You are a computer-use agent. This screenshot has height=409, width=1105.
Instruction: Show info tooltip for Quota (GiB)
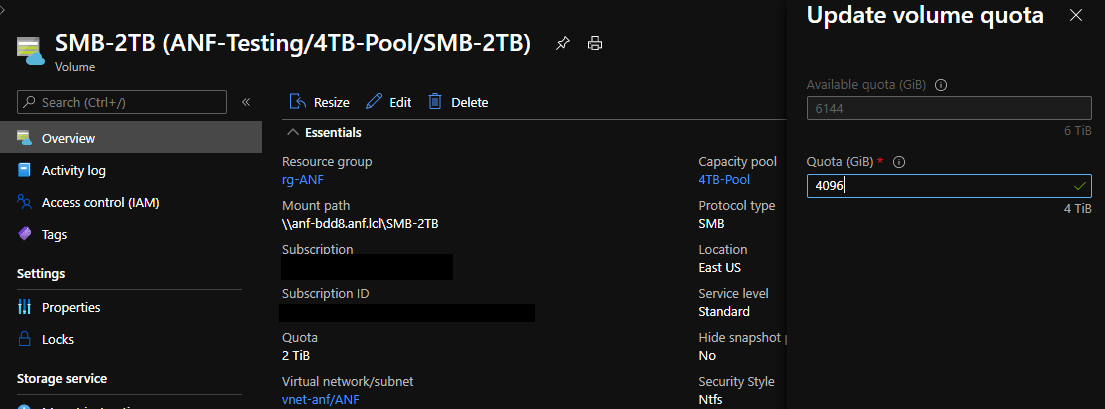899,162
